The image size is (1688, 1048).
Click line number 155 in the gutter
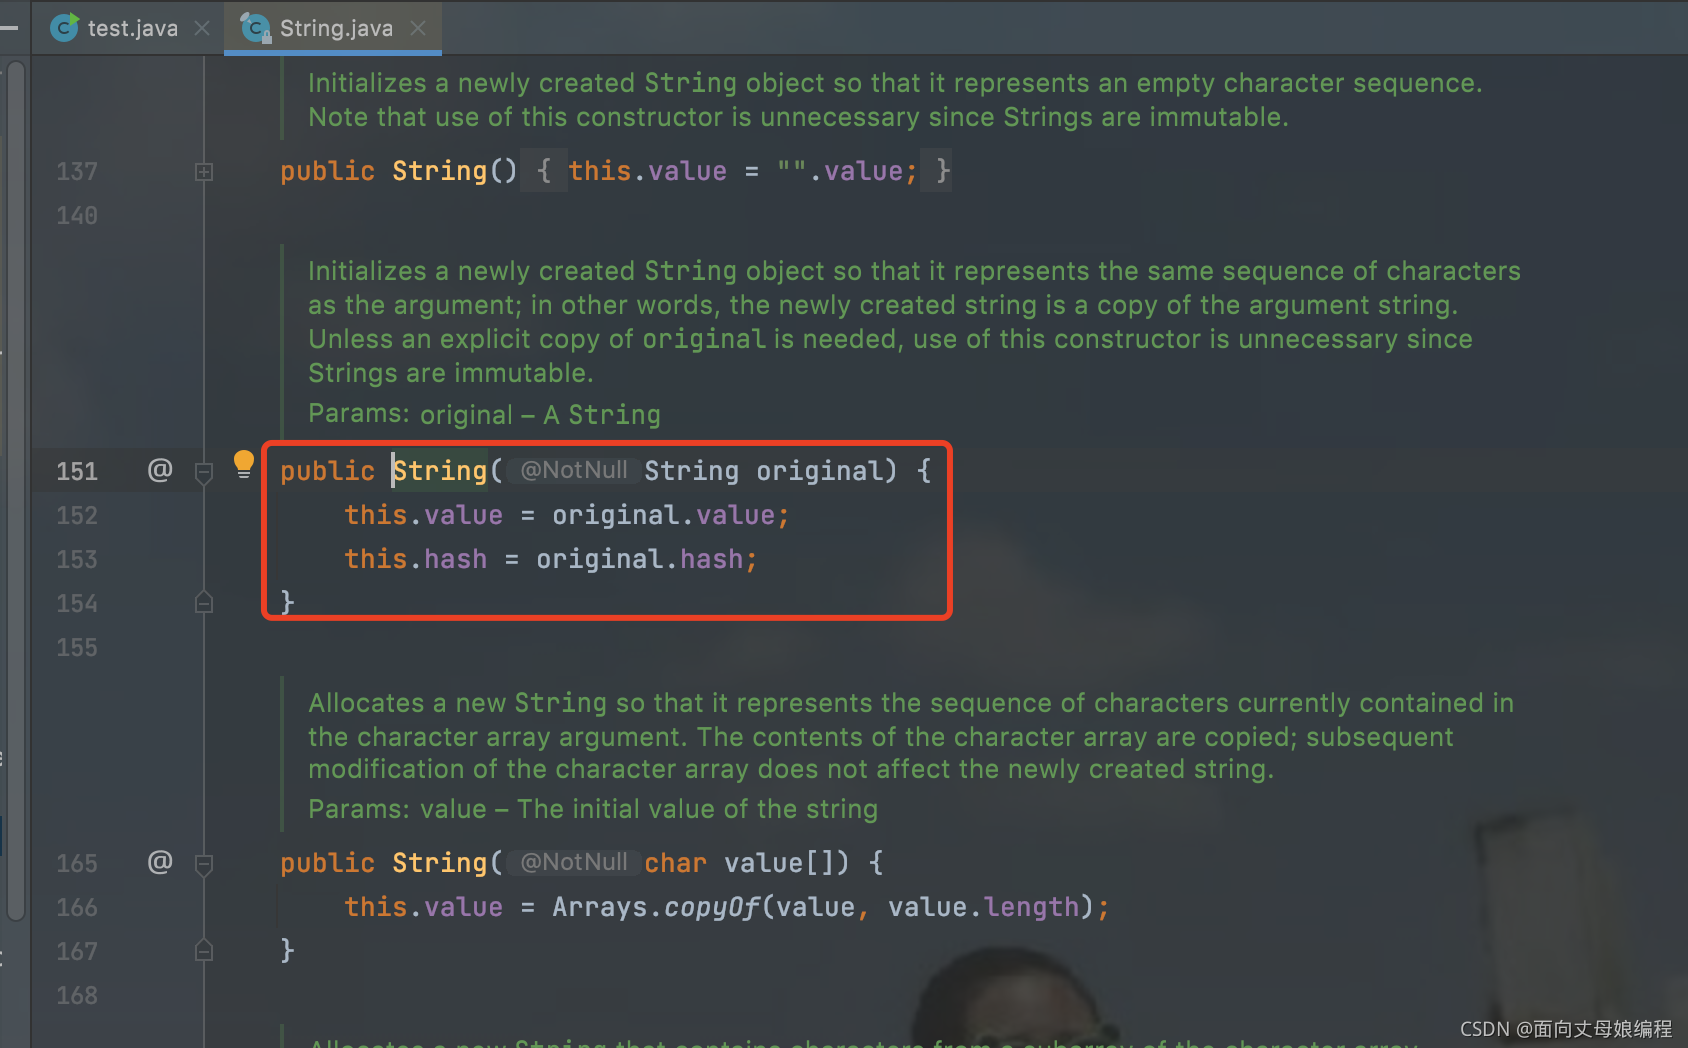point(77,648)
